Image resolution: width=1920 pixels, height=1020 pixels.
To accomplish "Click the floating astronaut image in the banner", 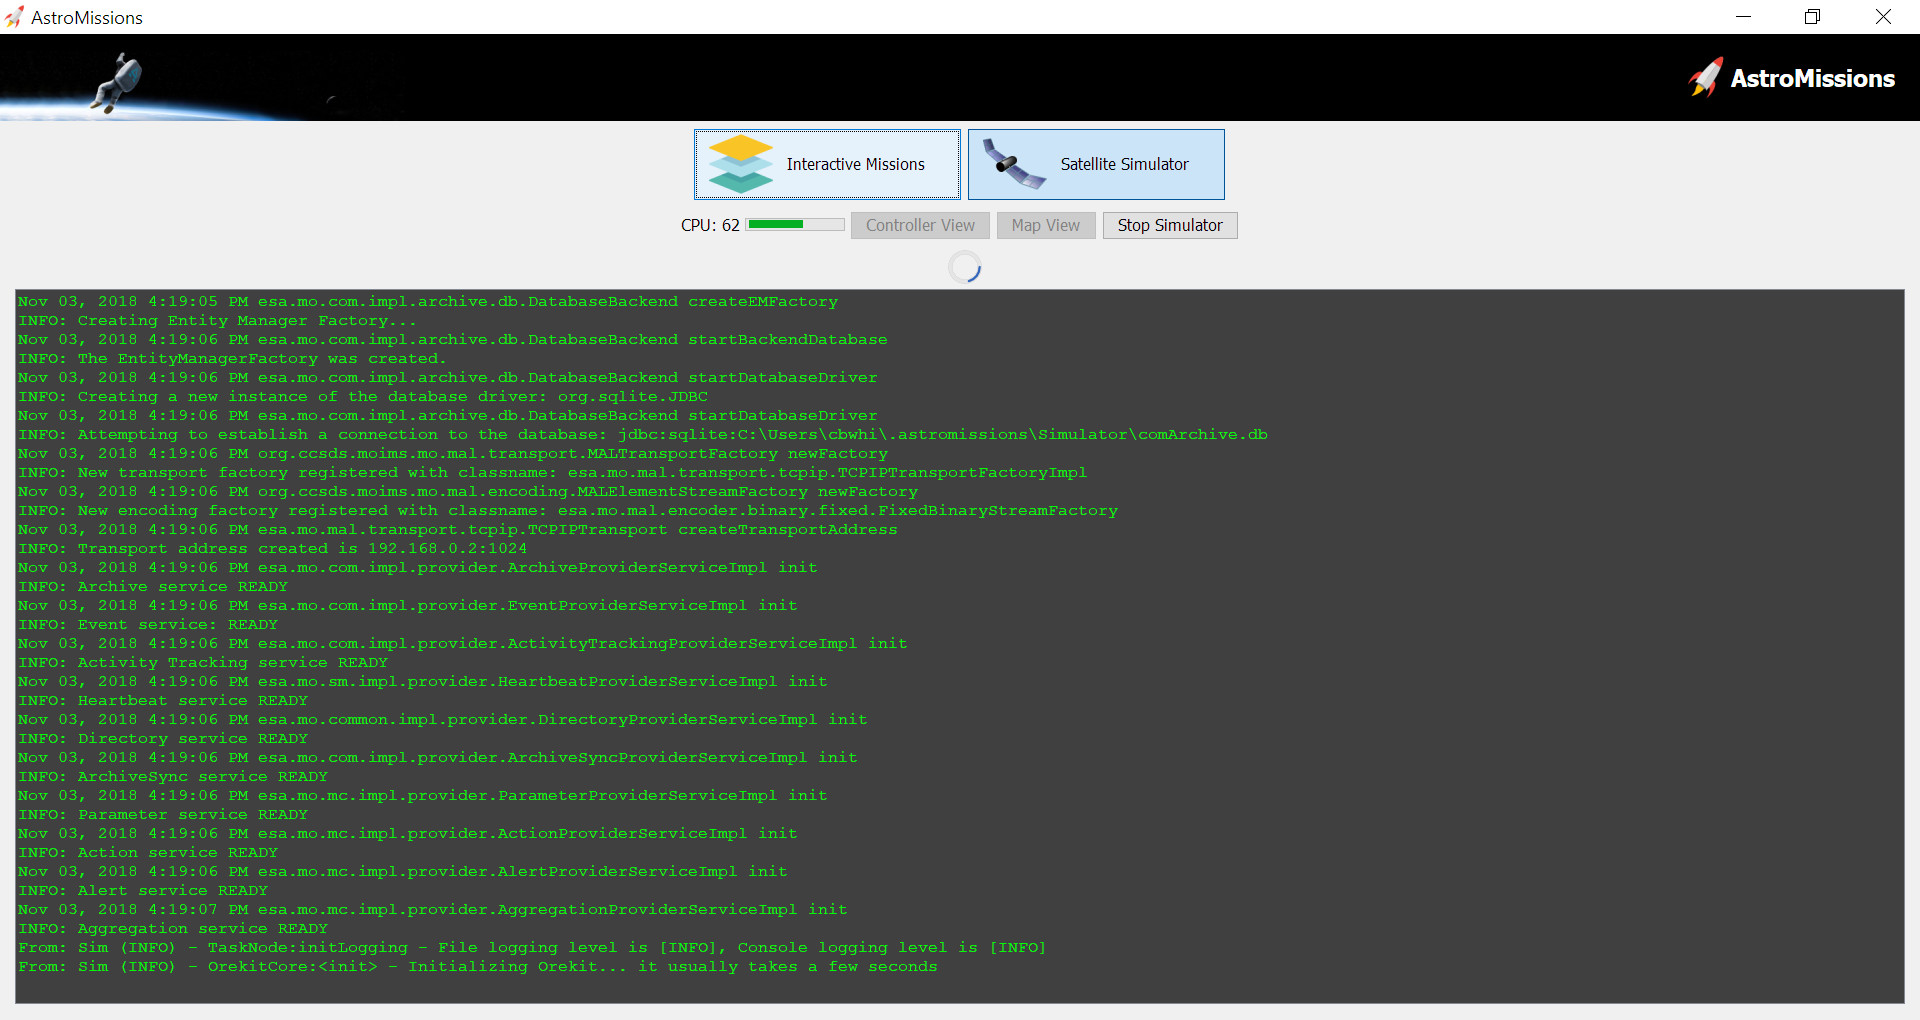I will (x=119, y=82).
